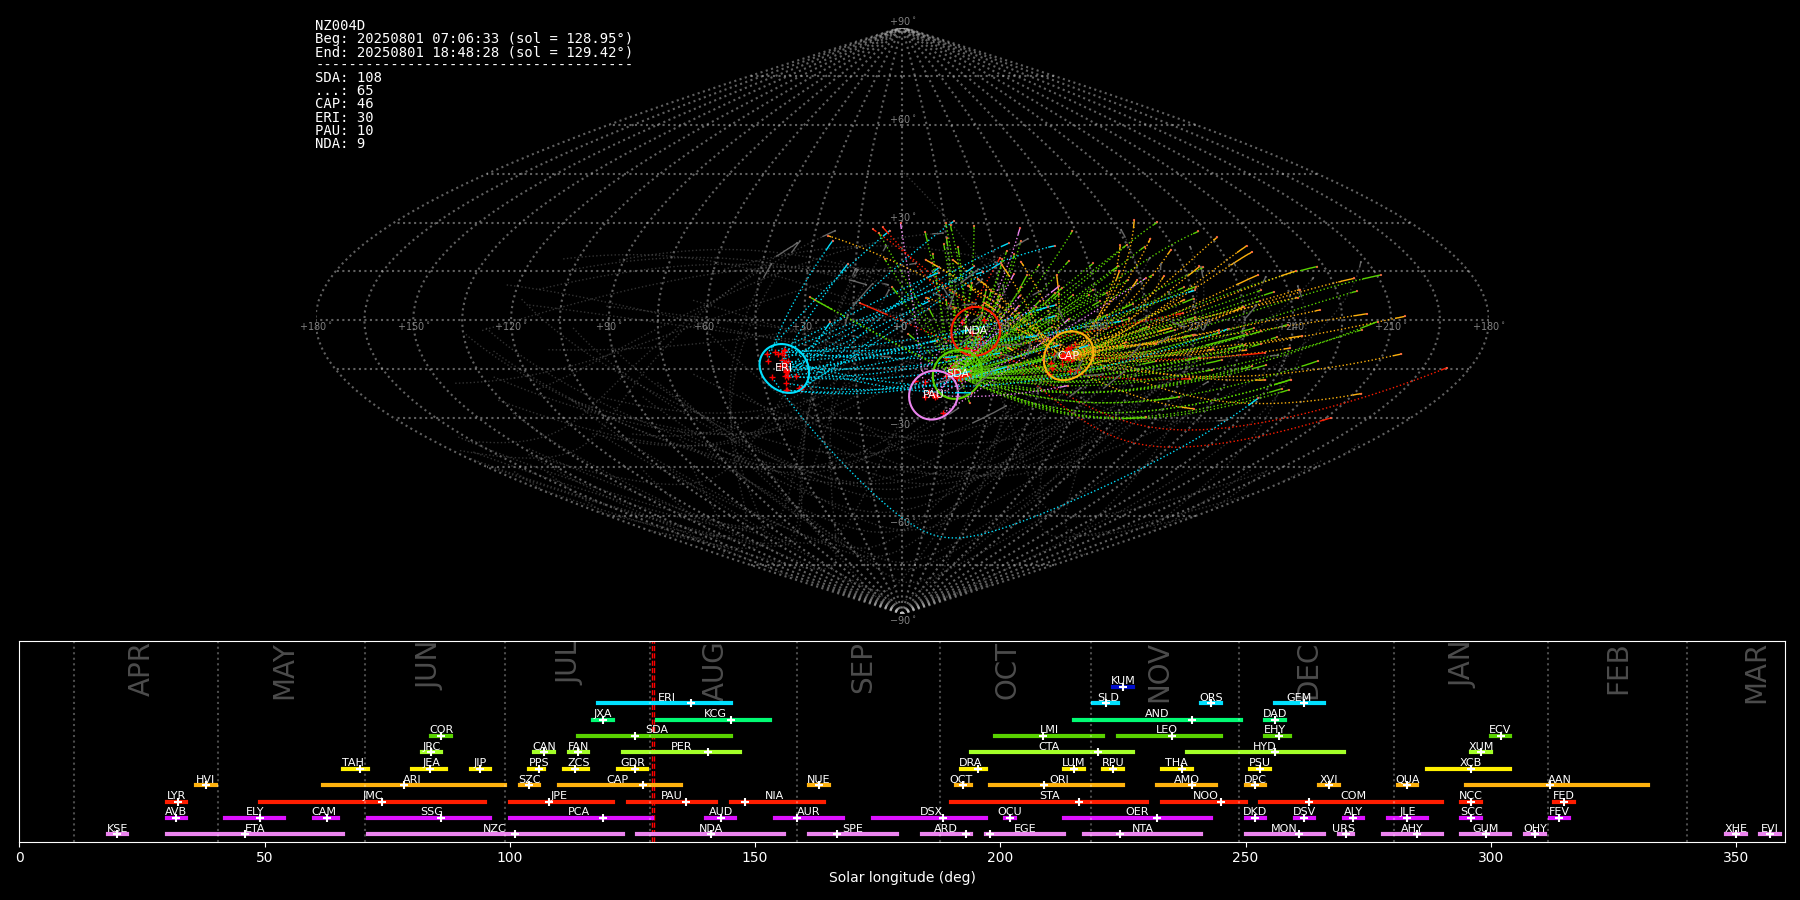Click the SDA label in timeline

click(656, 730)
